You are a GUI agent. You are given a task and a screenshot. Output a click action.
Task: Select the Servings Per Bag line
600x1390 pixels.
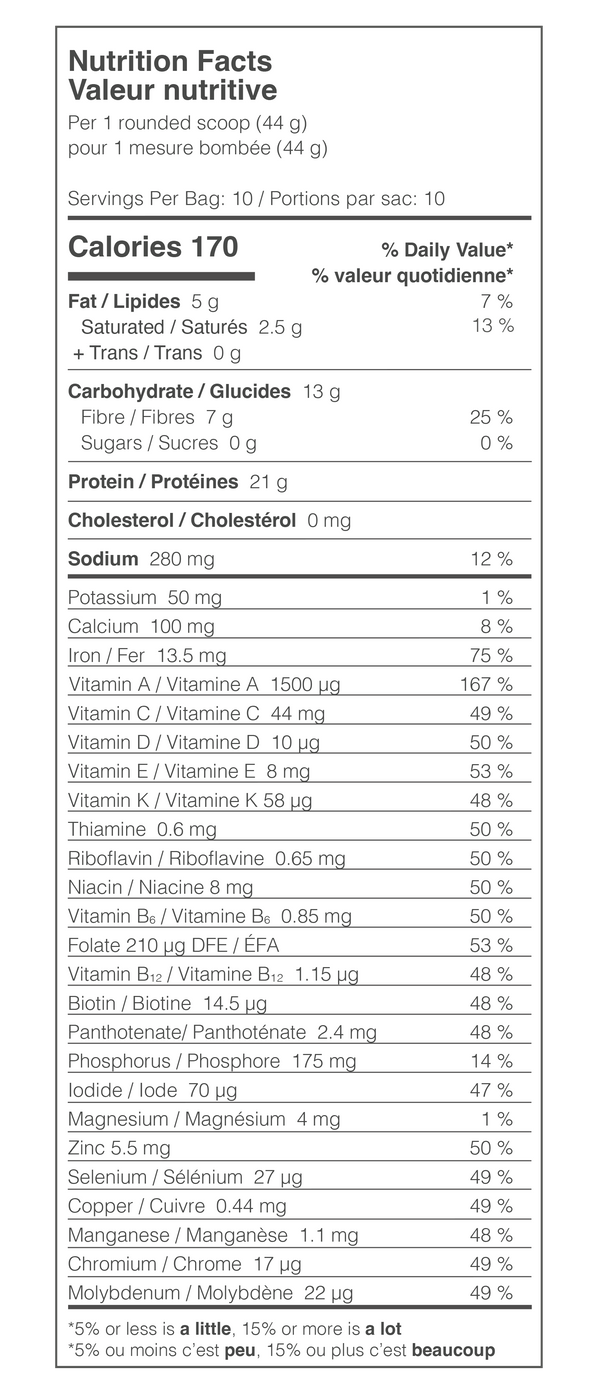point(256,199)
